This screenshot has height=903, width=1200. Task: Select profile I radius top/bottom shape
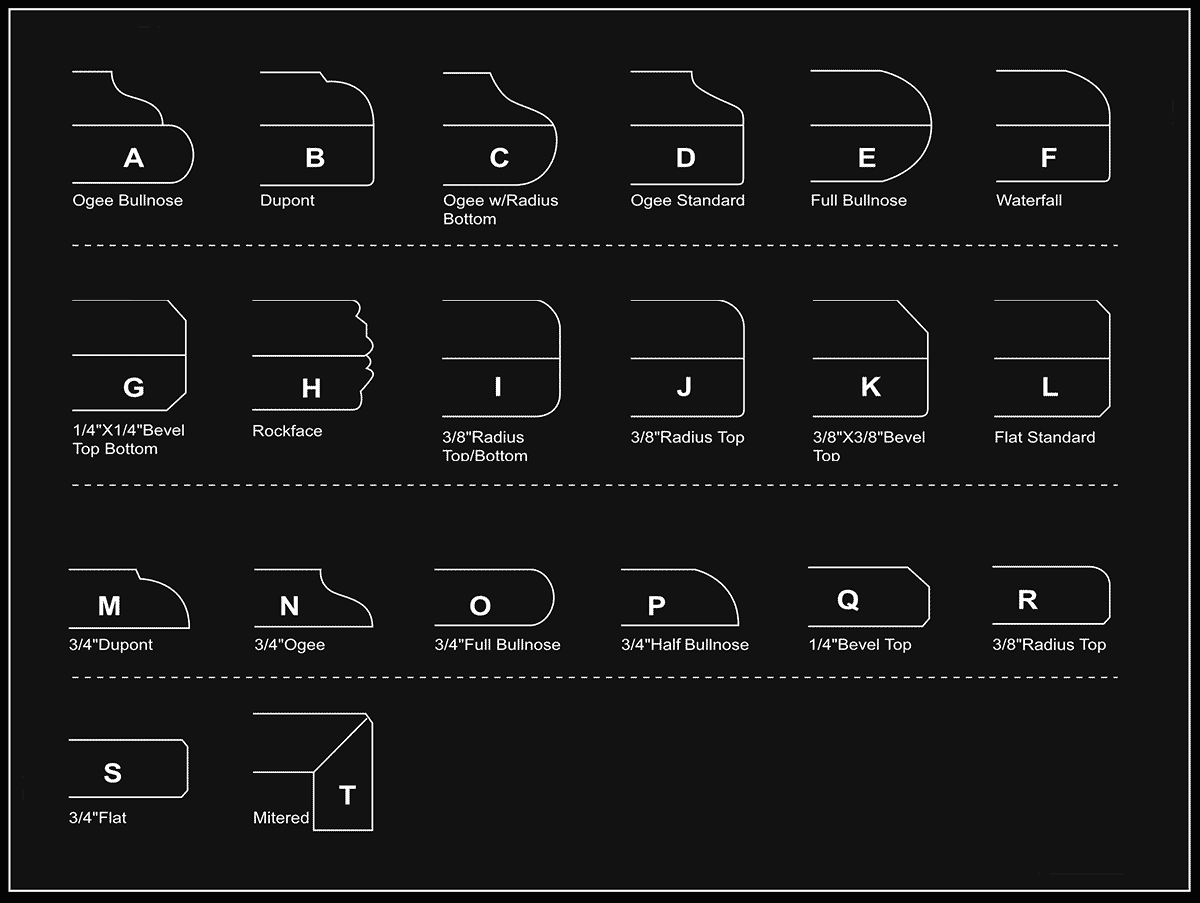[501, 358]
